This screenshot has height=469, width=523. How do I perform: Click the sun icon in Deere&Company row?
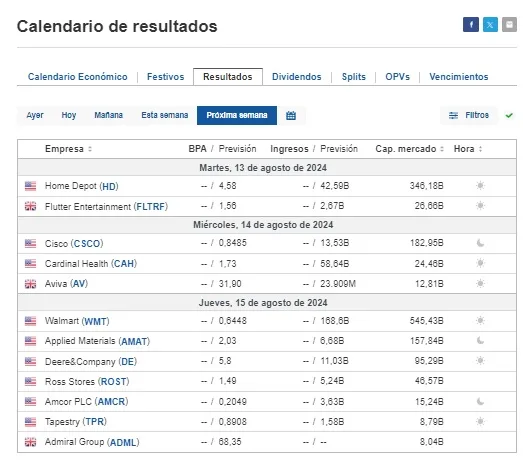(x=480, y=361)
